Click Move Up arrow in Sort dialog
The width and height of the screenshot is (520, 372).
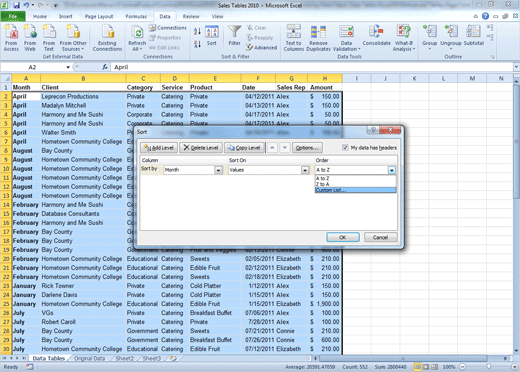(272, 147)
